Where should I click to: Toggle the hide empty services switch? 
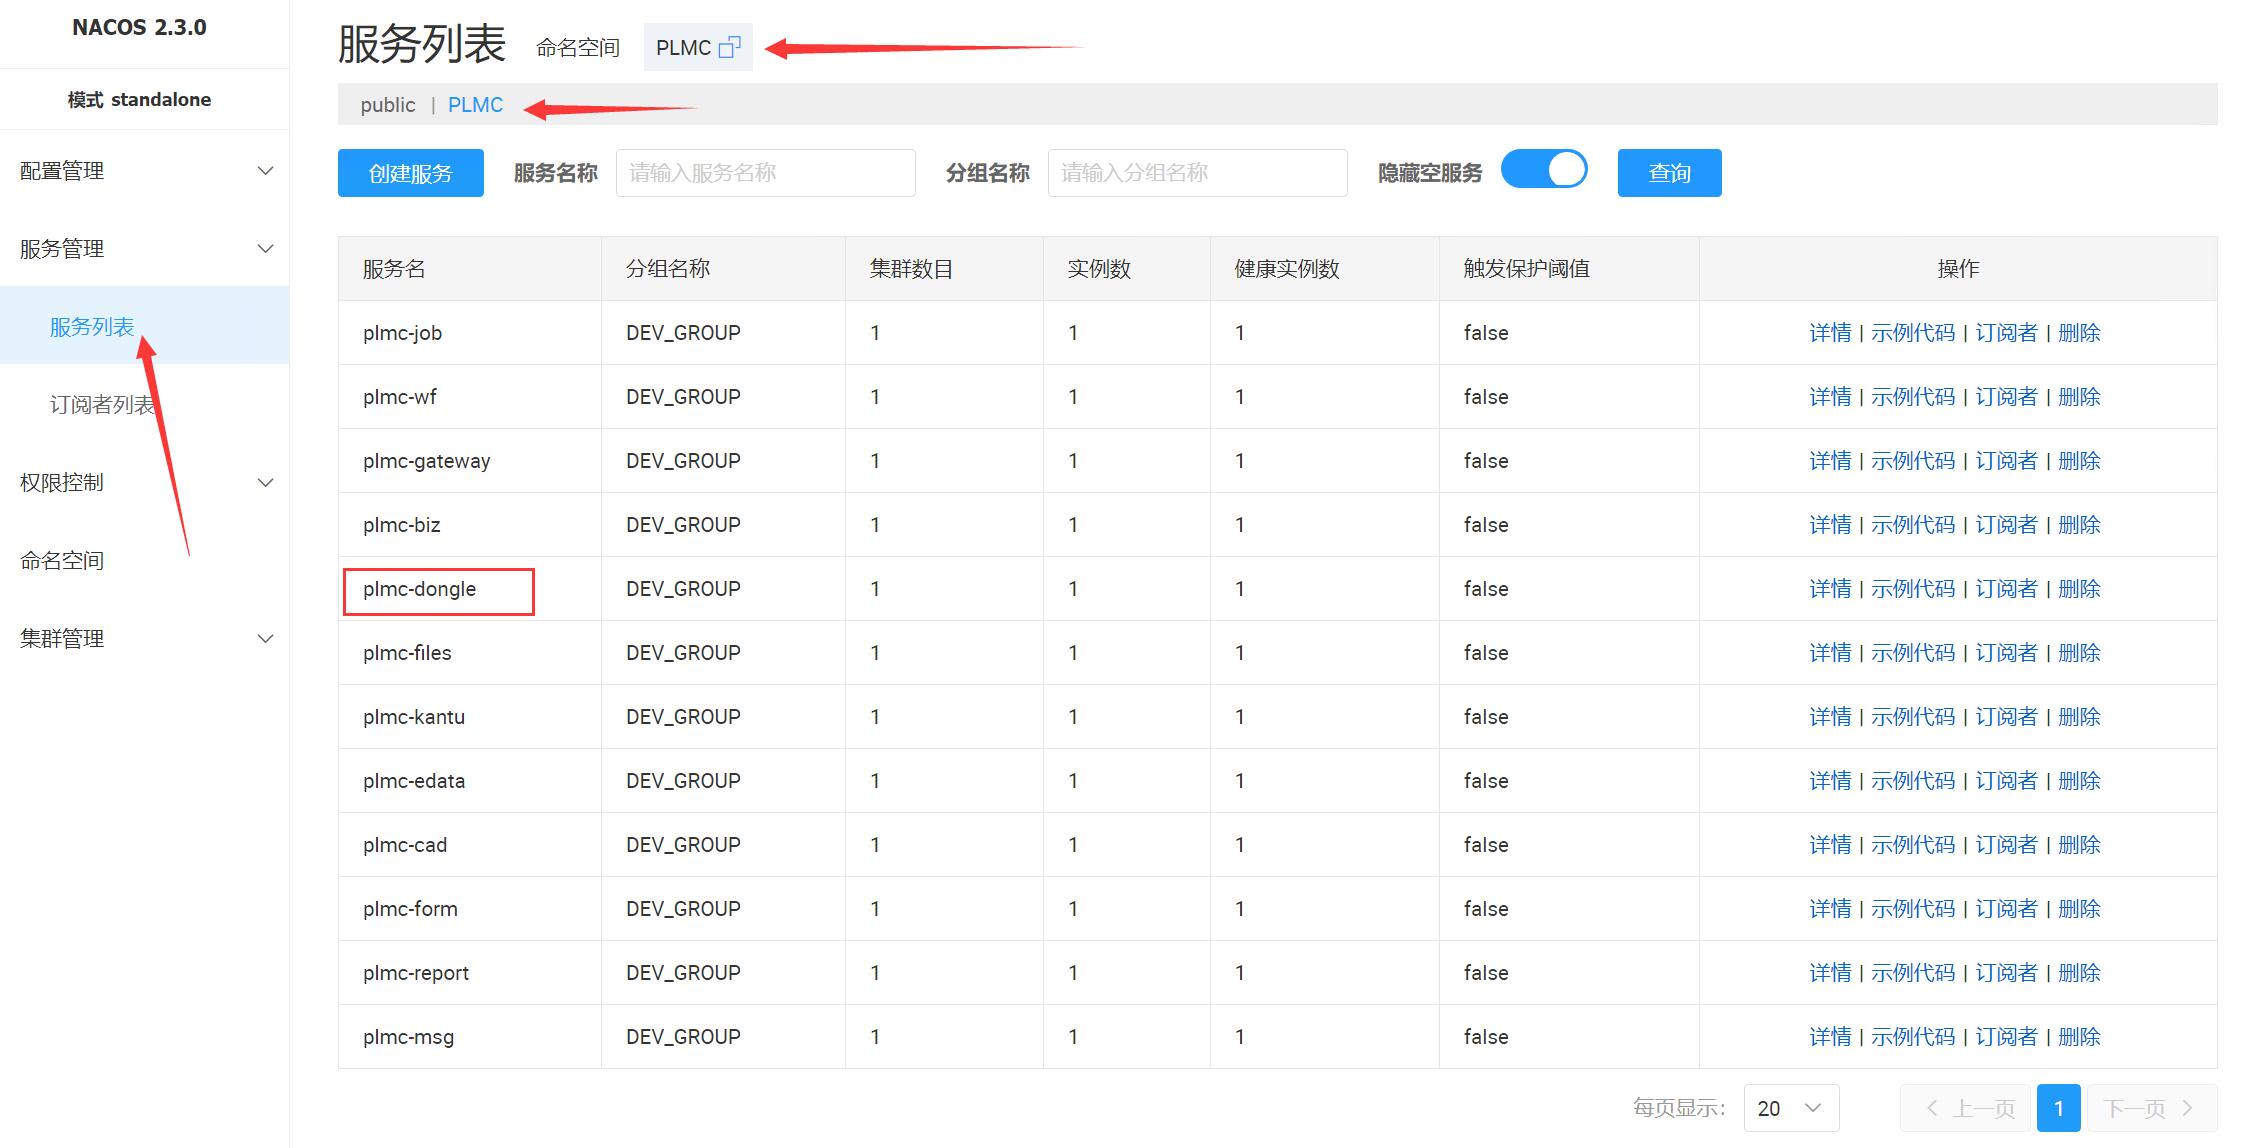click(1544, 169)
